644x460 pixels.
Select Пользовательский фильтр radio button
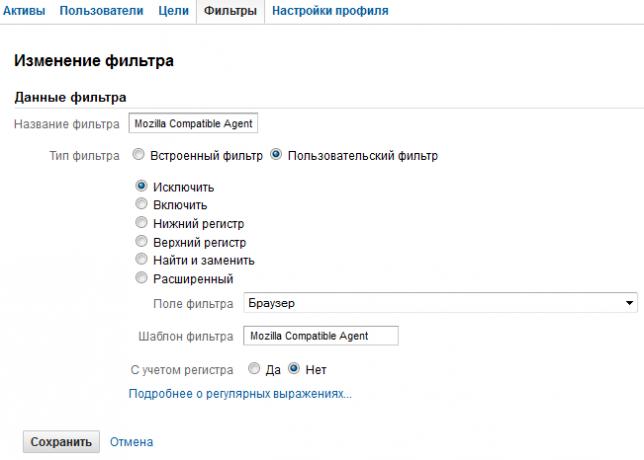click(276, 155)
